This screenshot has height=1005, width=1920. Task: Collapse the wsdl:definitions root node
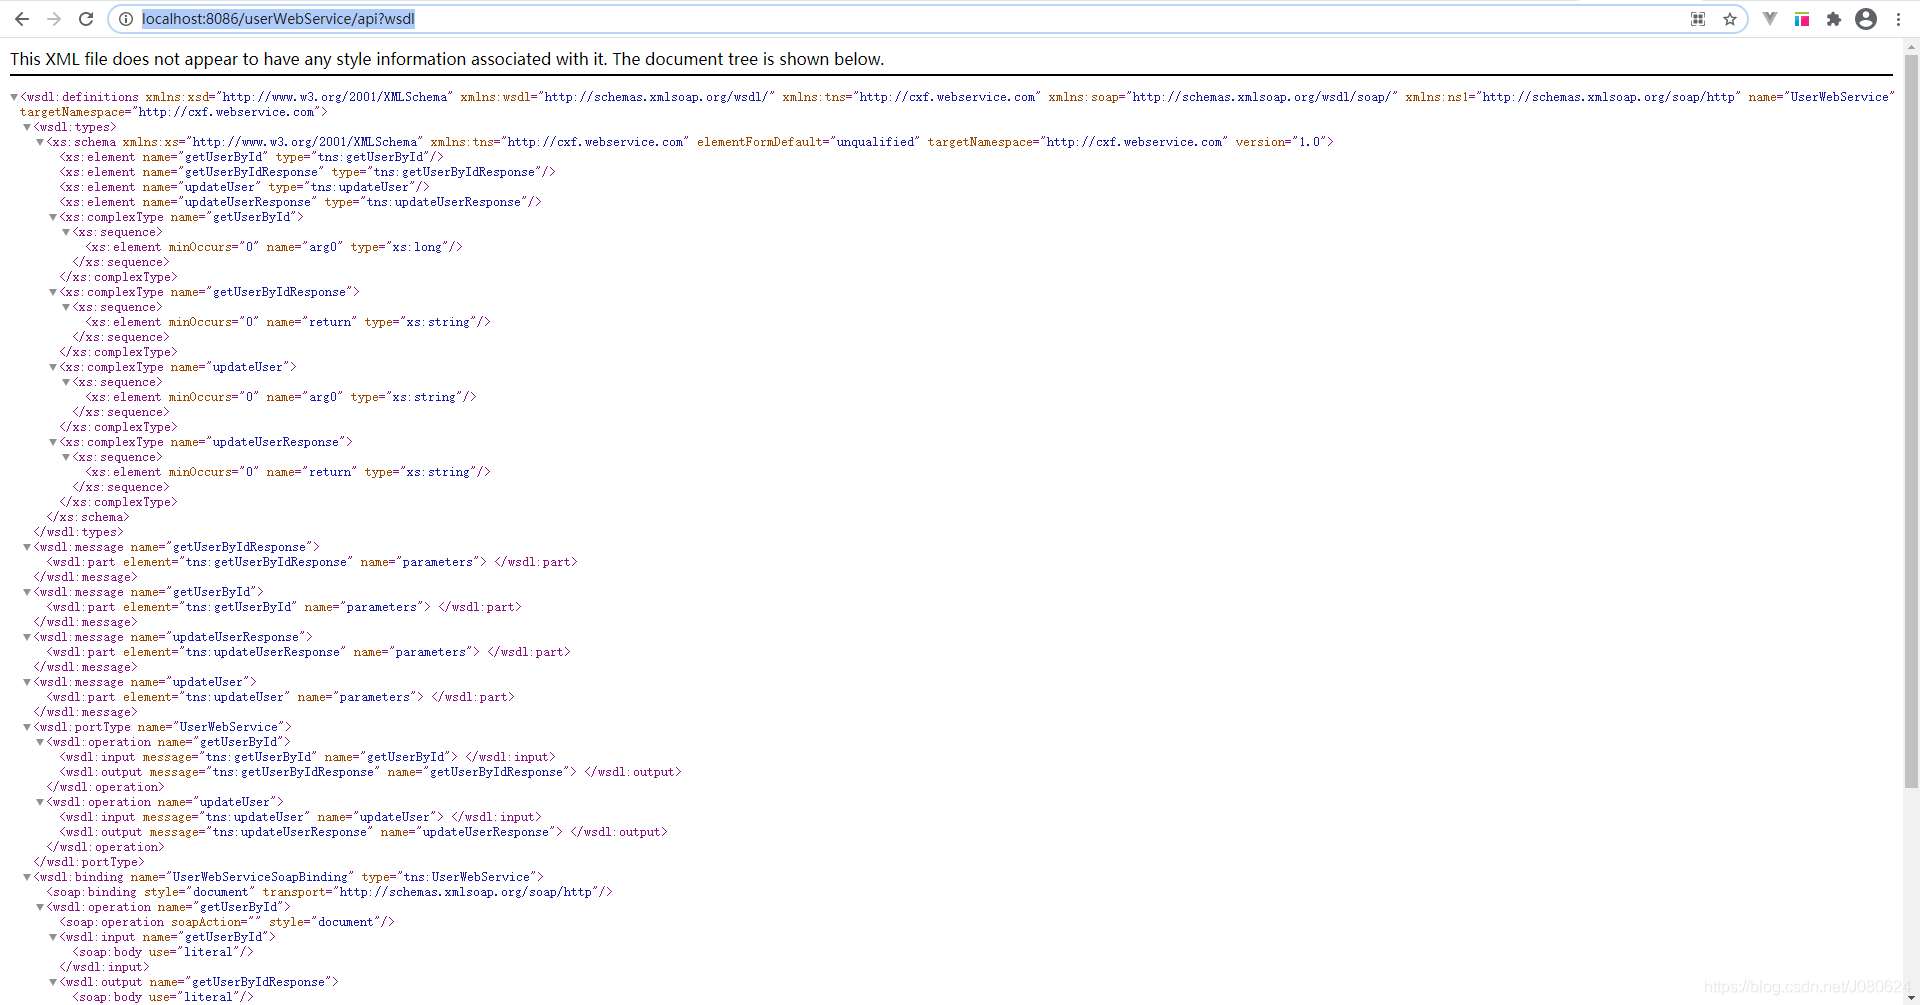[14, 97]
